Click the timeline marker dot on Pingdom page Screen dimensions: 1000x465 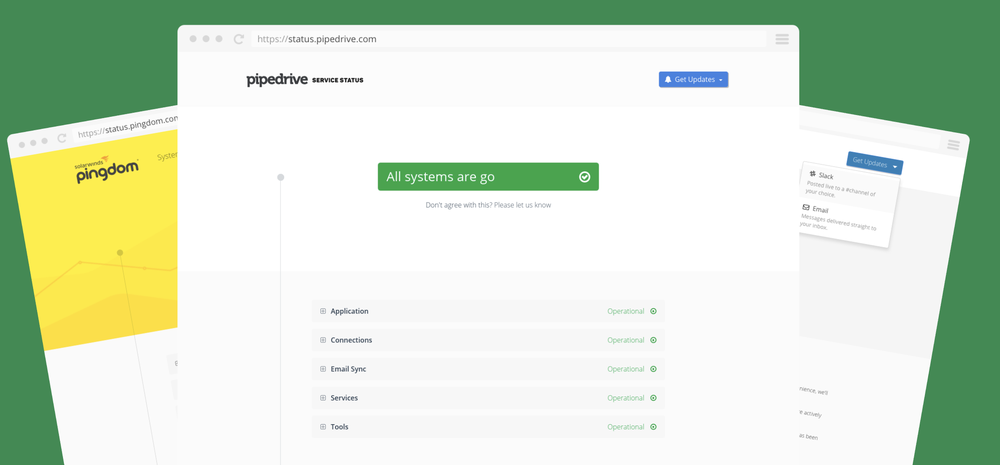tap(120, 253)
